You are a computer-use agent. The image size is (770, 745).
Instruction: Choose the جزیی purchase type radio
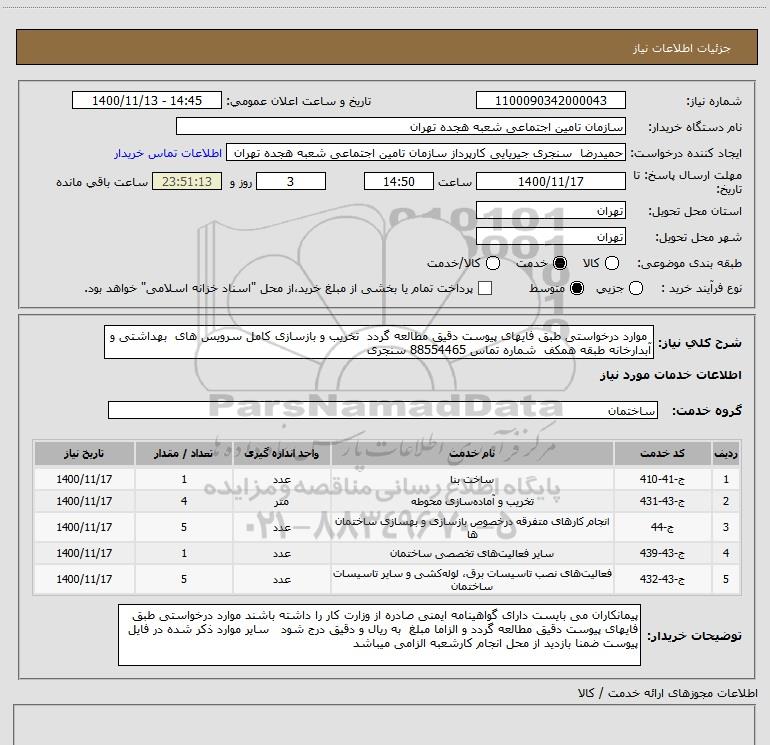coord(635,288)
